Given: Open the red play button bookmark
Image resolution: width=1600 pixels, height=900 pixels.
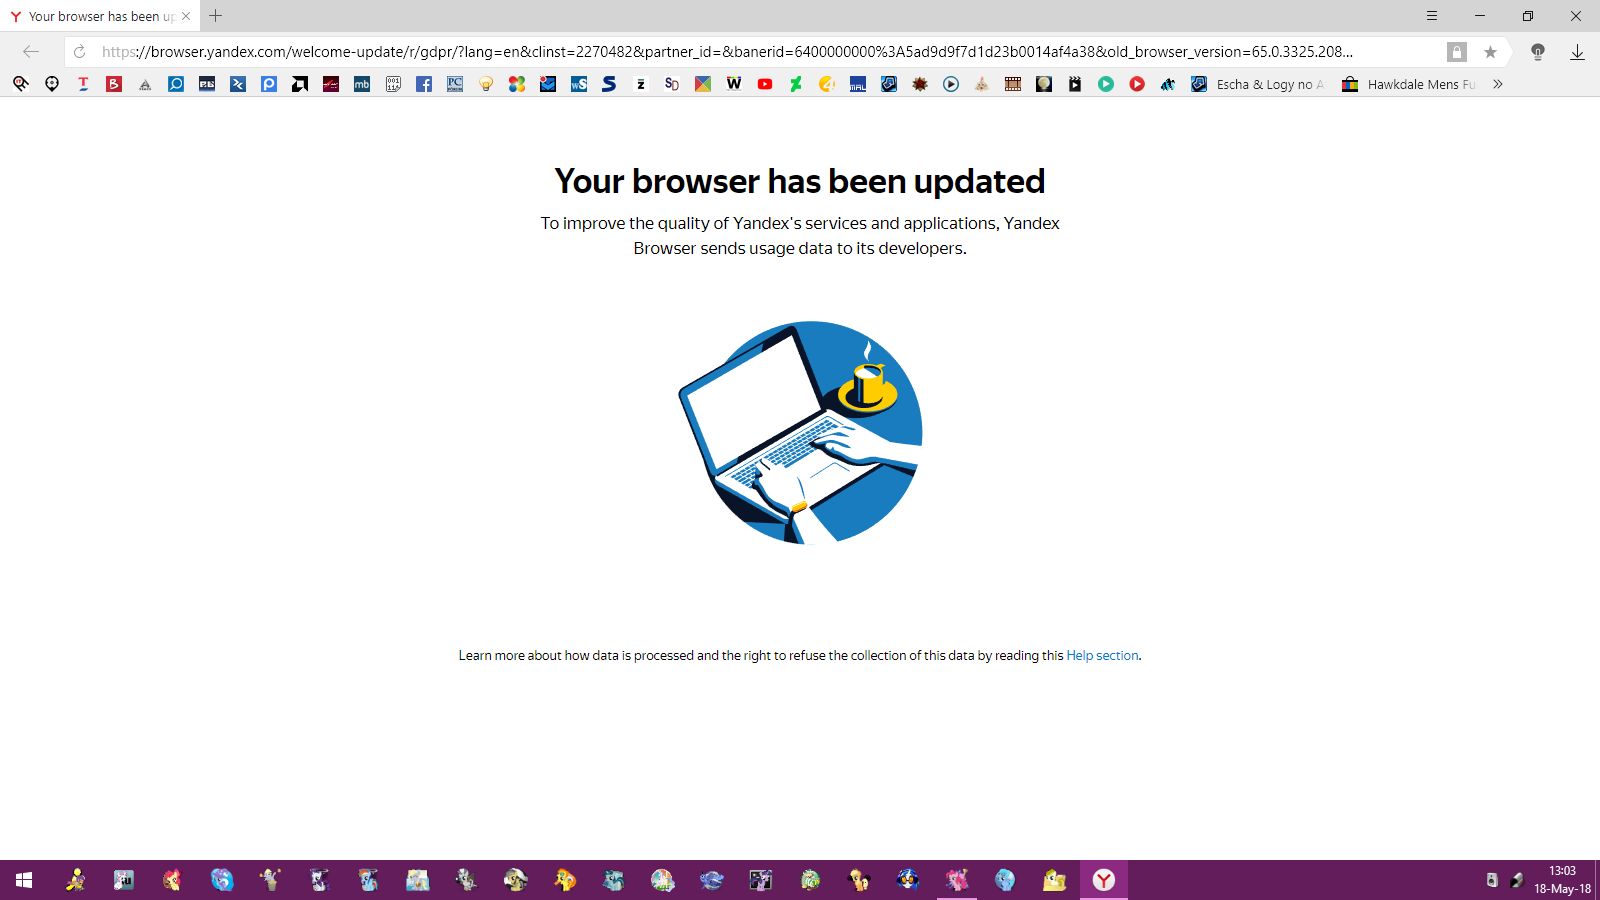Looking at the screenshot, I should click(x=1137, y=84).
